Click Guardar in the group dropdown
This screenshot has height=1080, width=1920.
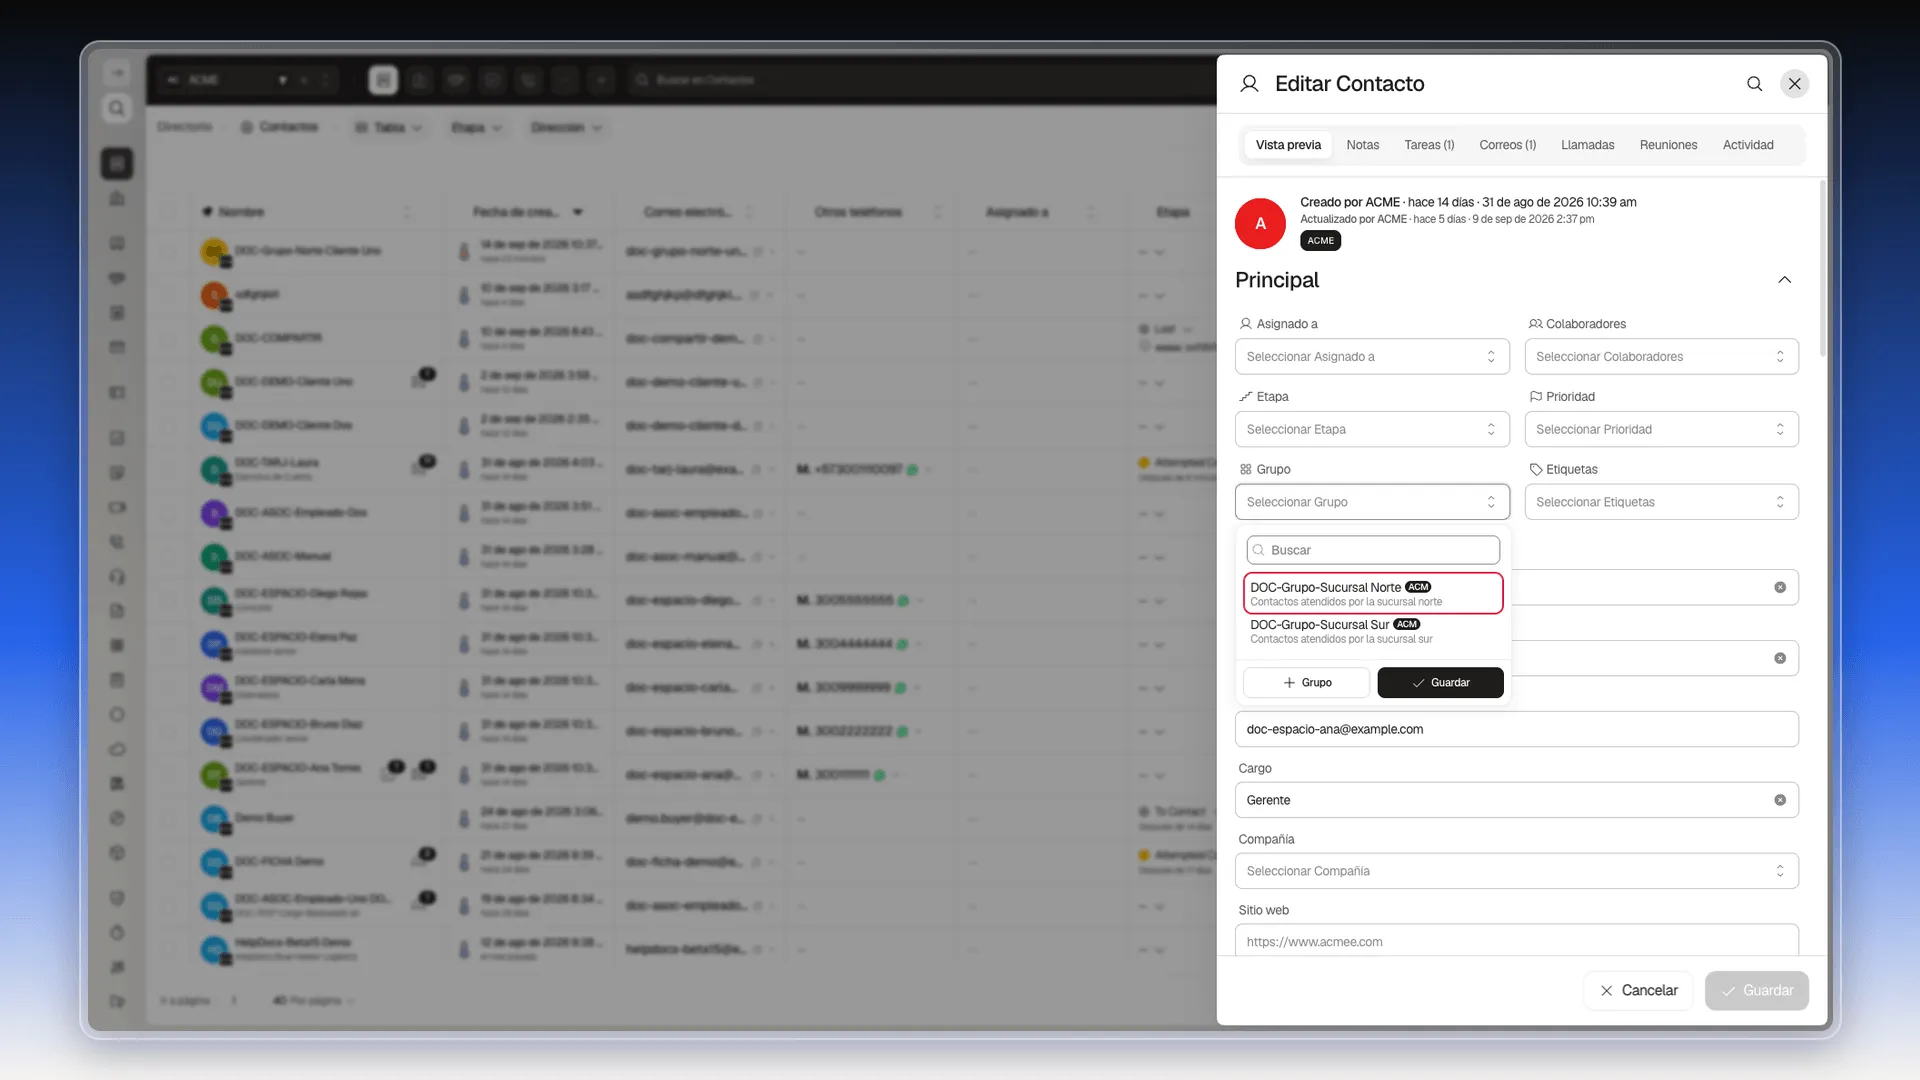[x=1440, y=683]
